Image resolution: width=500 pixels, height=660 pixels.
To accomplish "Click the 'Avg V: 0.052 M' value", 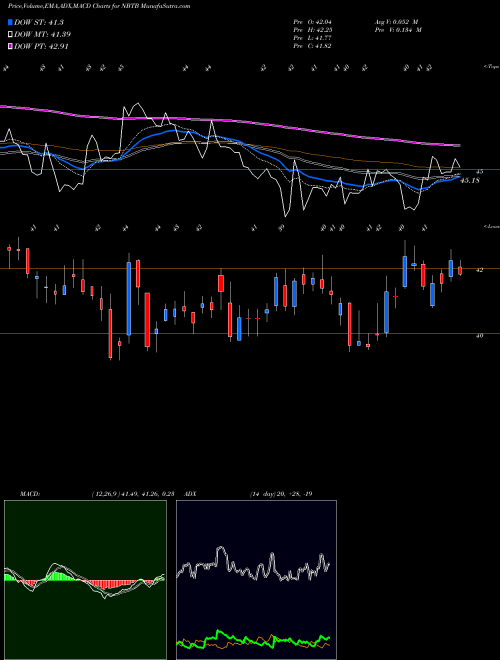I will (396, 21).
